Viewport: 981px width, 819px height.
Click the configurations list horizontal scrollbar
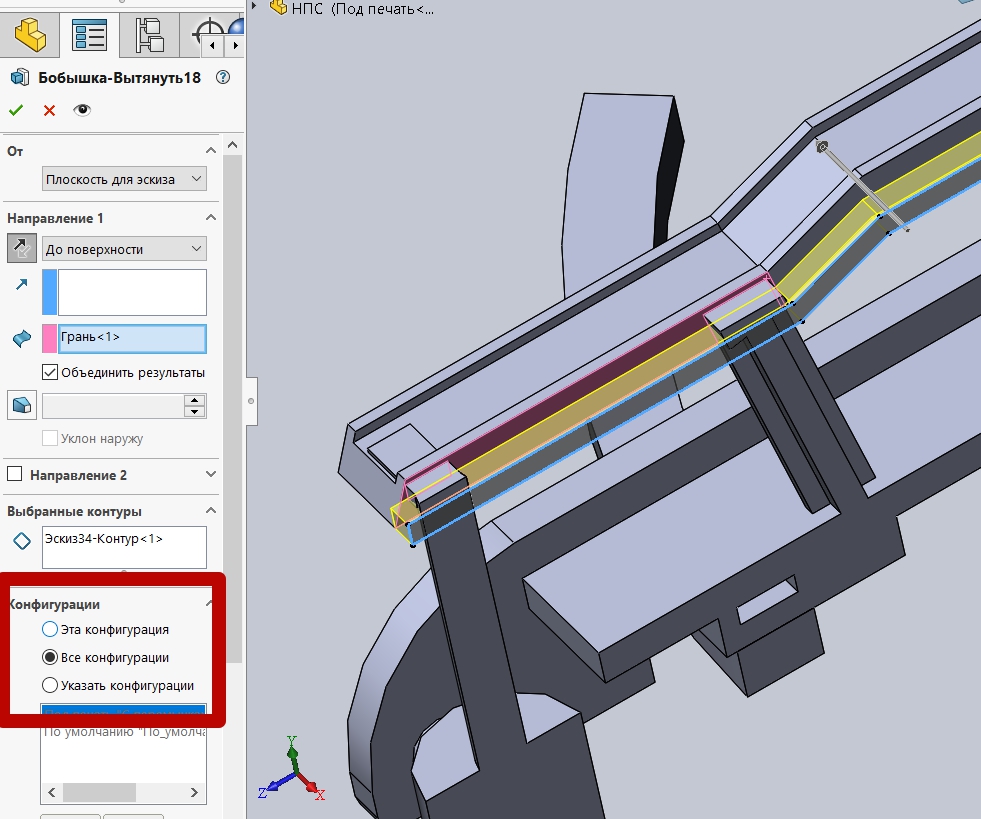pyautogui.click(x=99, y=792)
